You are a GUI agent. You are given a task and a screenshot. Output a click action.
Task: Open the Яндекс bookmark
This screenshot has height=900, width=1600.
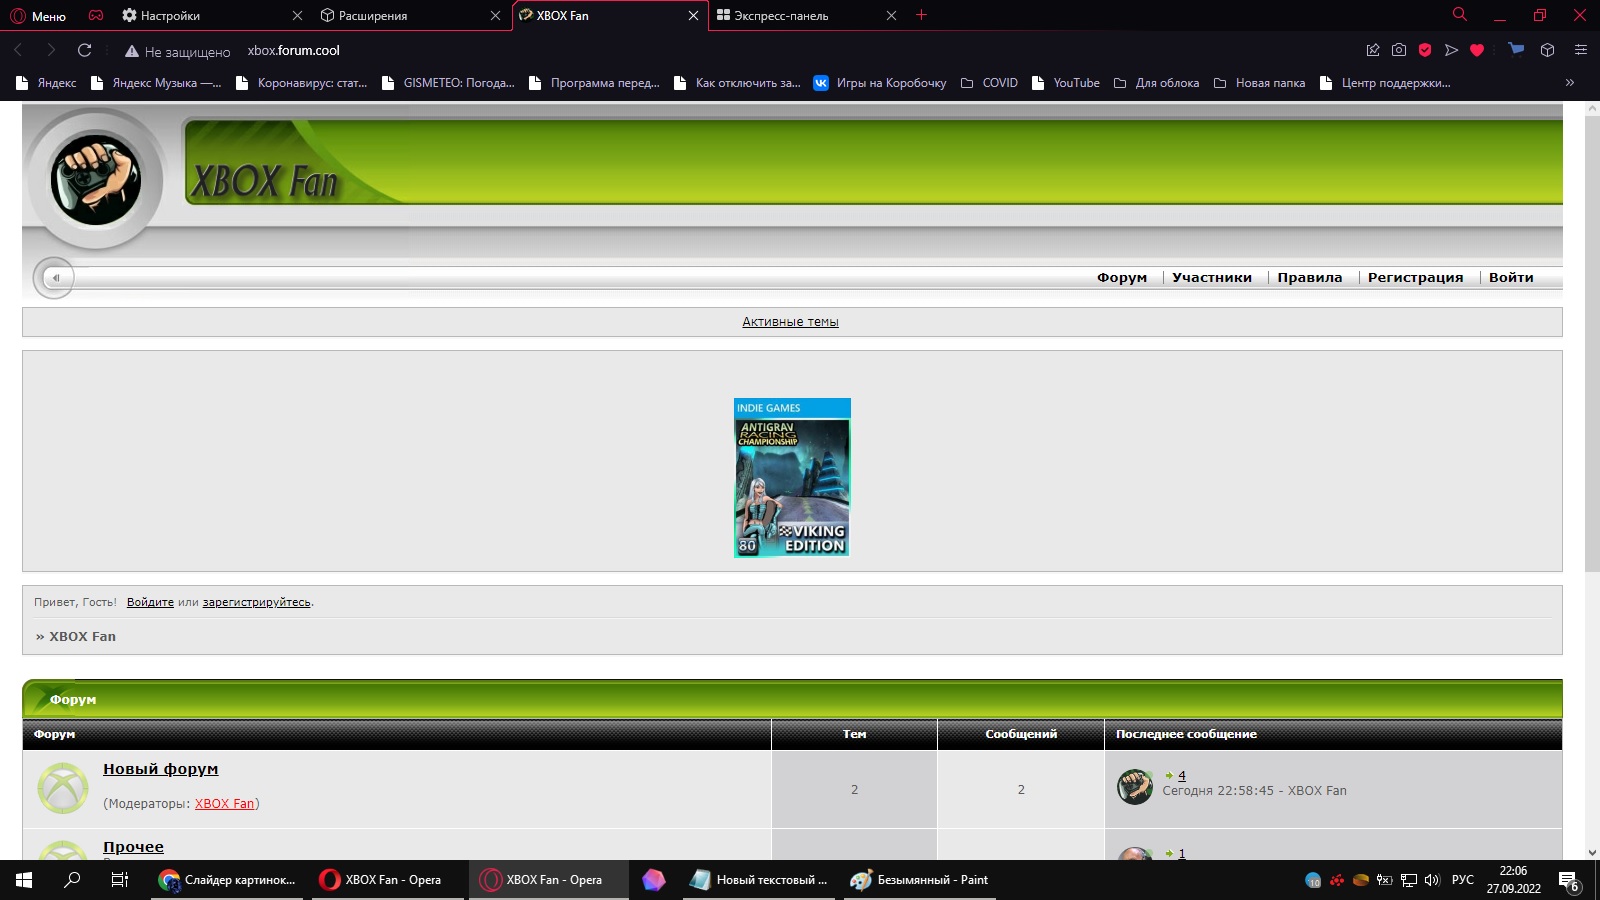46,83
